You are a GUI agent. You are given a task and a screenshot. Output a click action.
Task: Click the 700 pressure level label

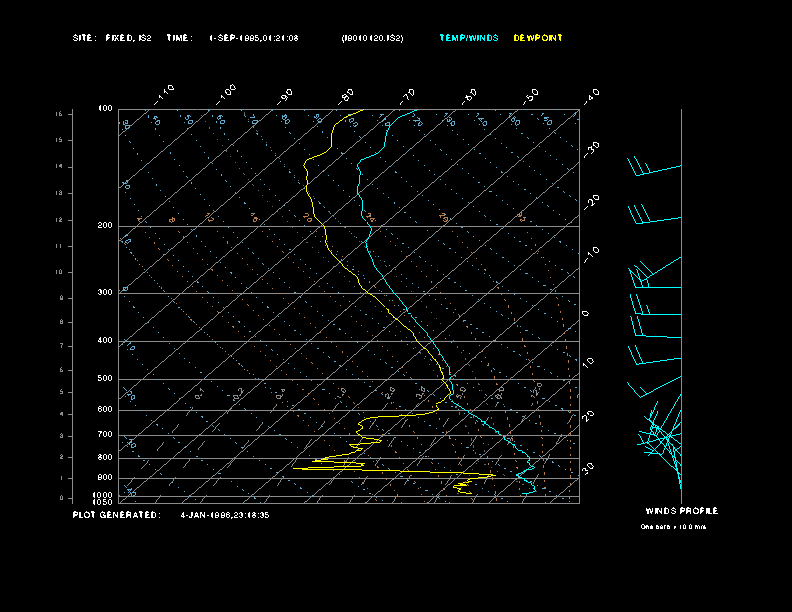coord(105,434)
